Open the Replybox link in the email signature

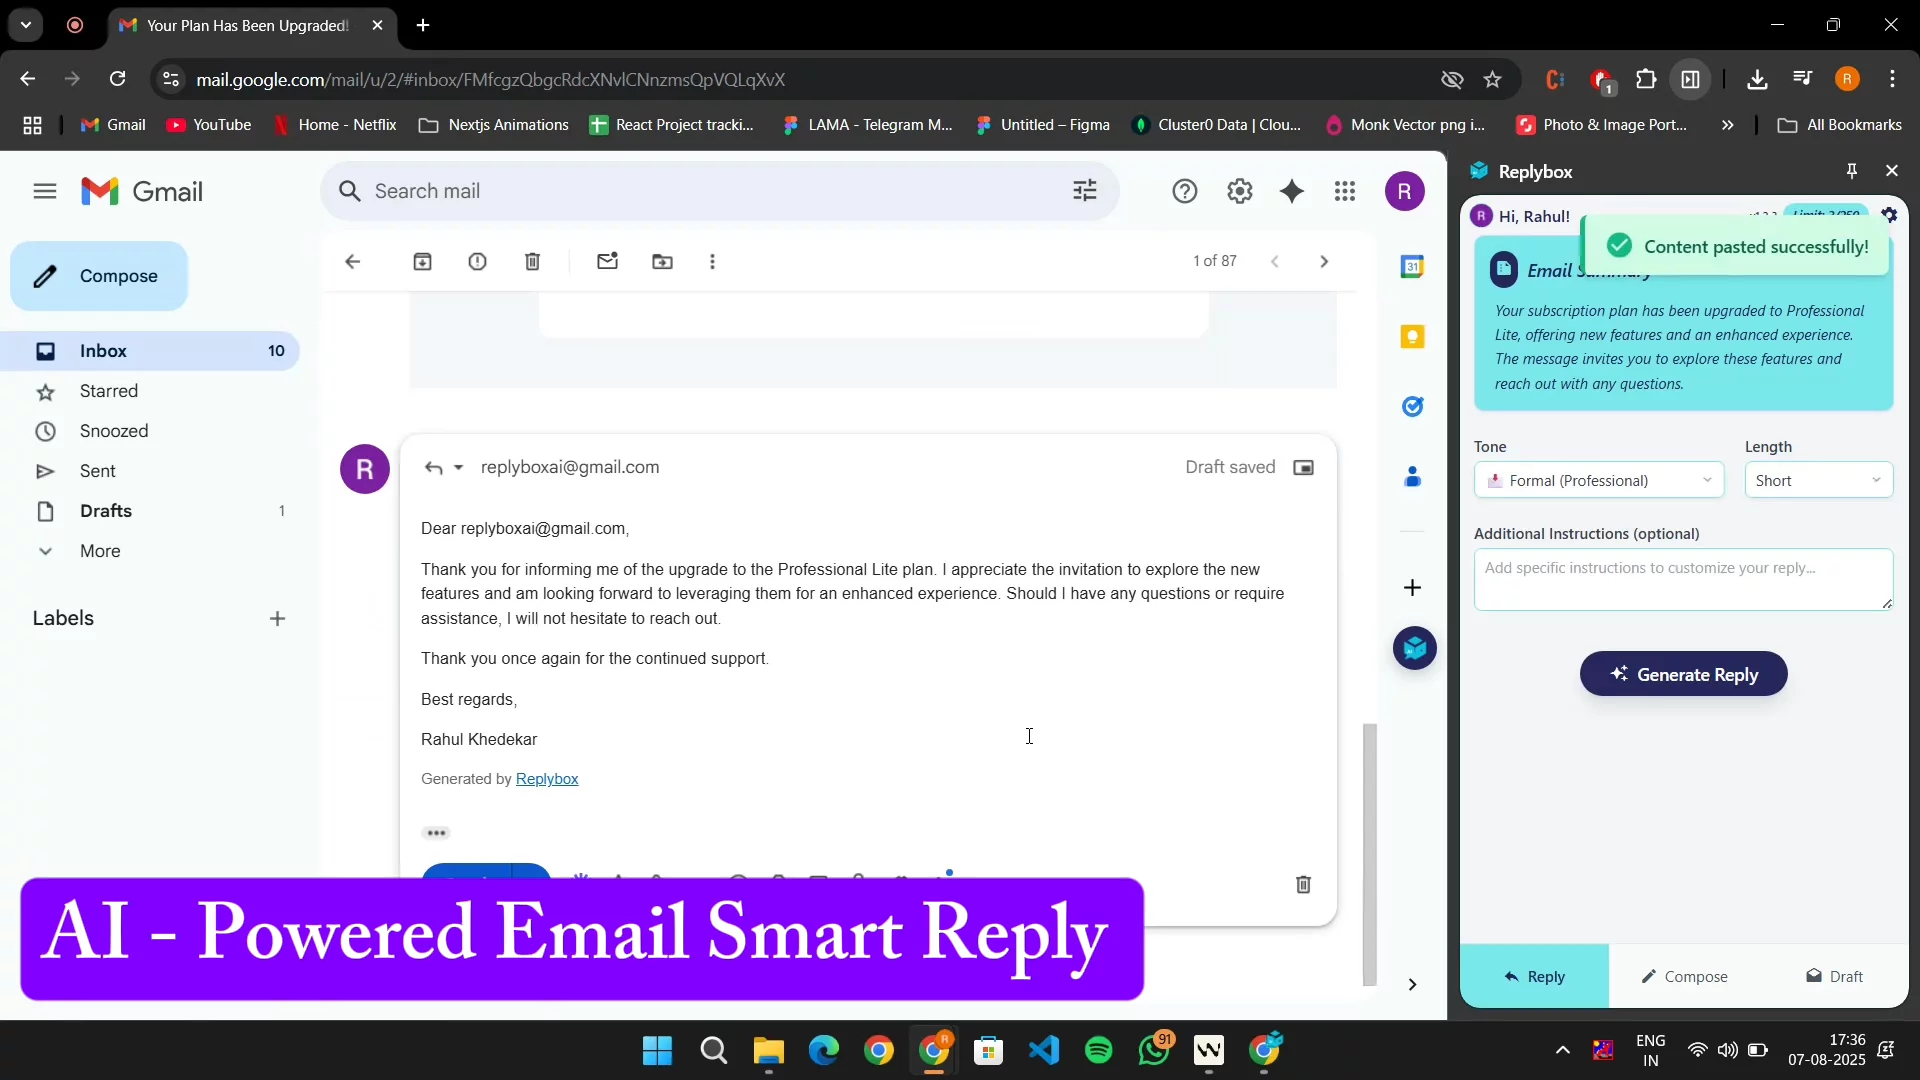(x=547, y=779)
